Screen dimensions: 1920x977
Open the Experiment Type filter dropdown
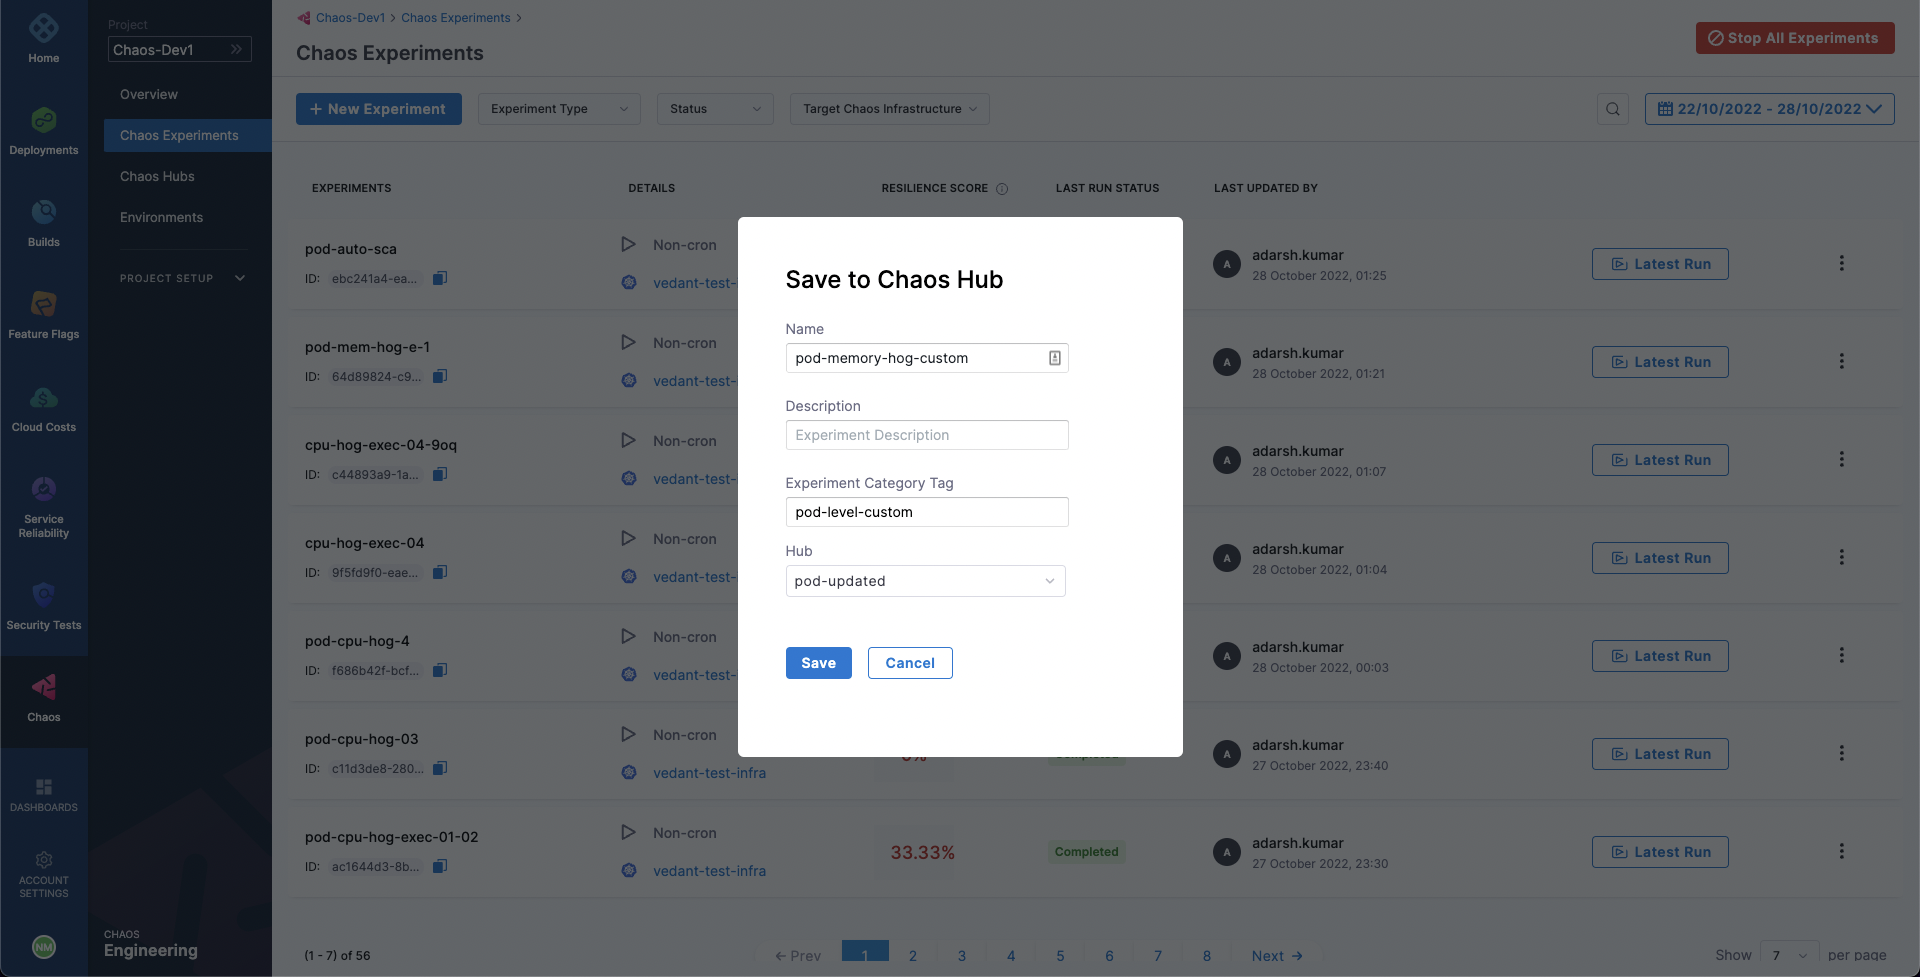click(558, 109)
